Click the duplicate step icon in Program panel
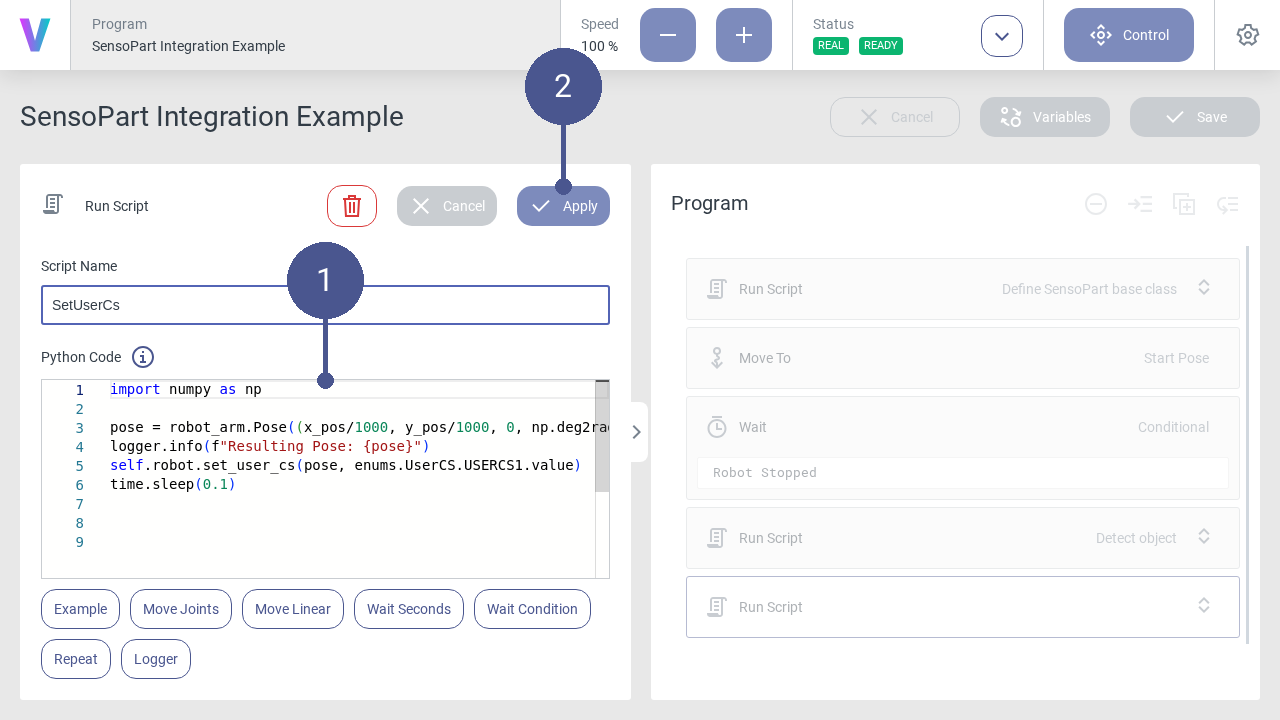Screen dimensions: 1280x720 [x=1184, y=204]
